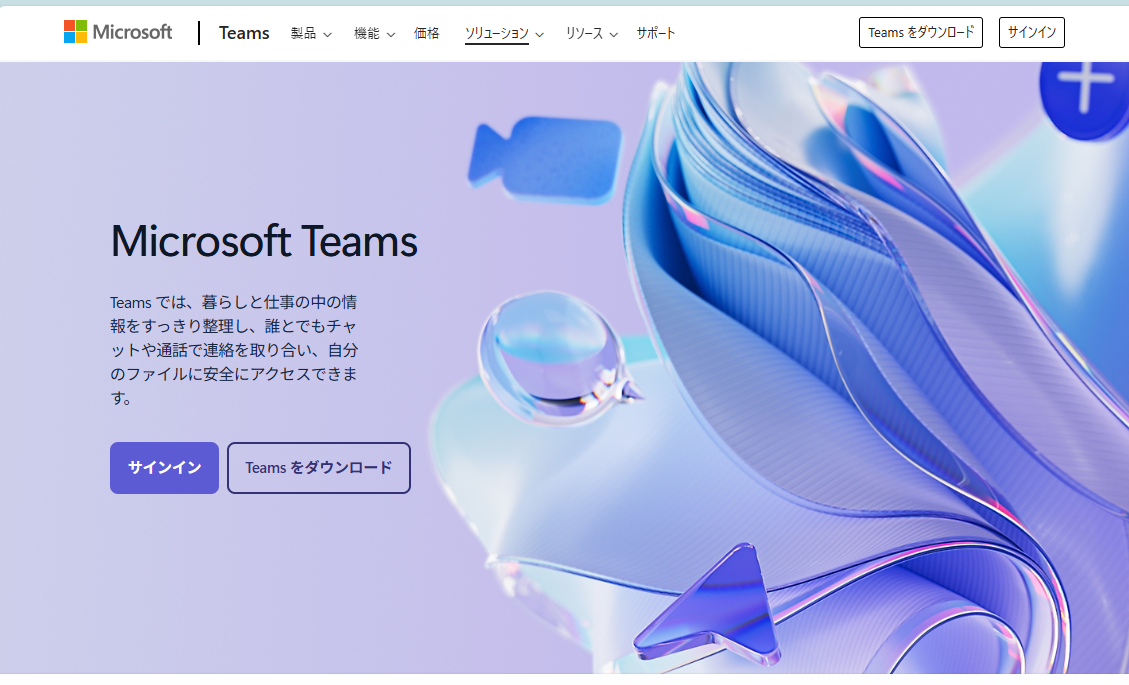The width and height of the screenshot is (1129, 685).
Task: Click the header サインイン button
Action: click(x=1031, y=32)
